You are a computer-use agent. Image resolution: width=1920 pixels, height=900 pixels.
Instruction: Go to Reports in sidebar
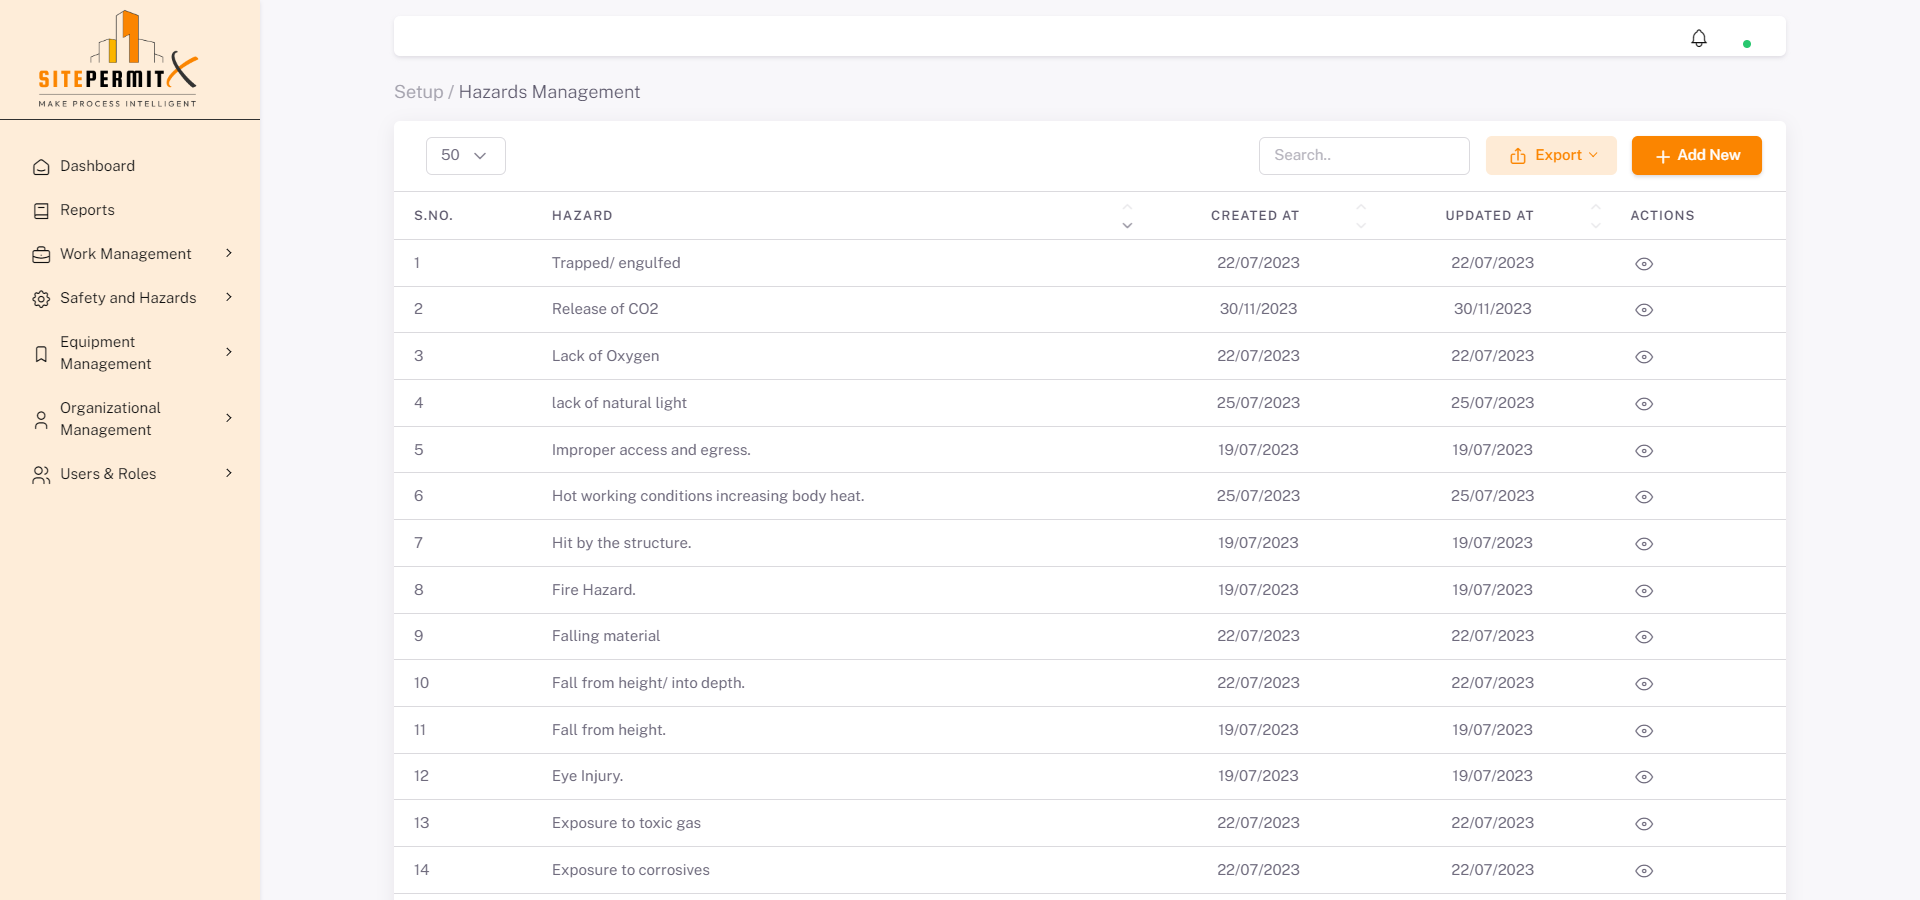click(87, 210)
